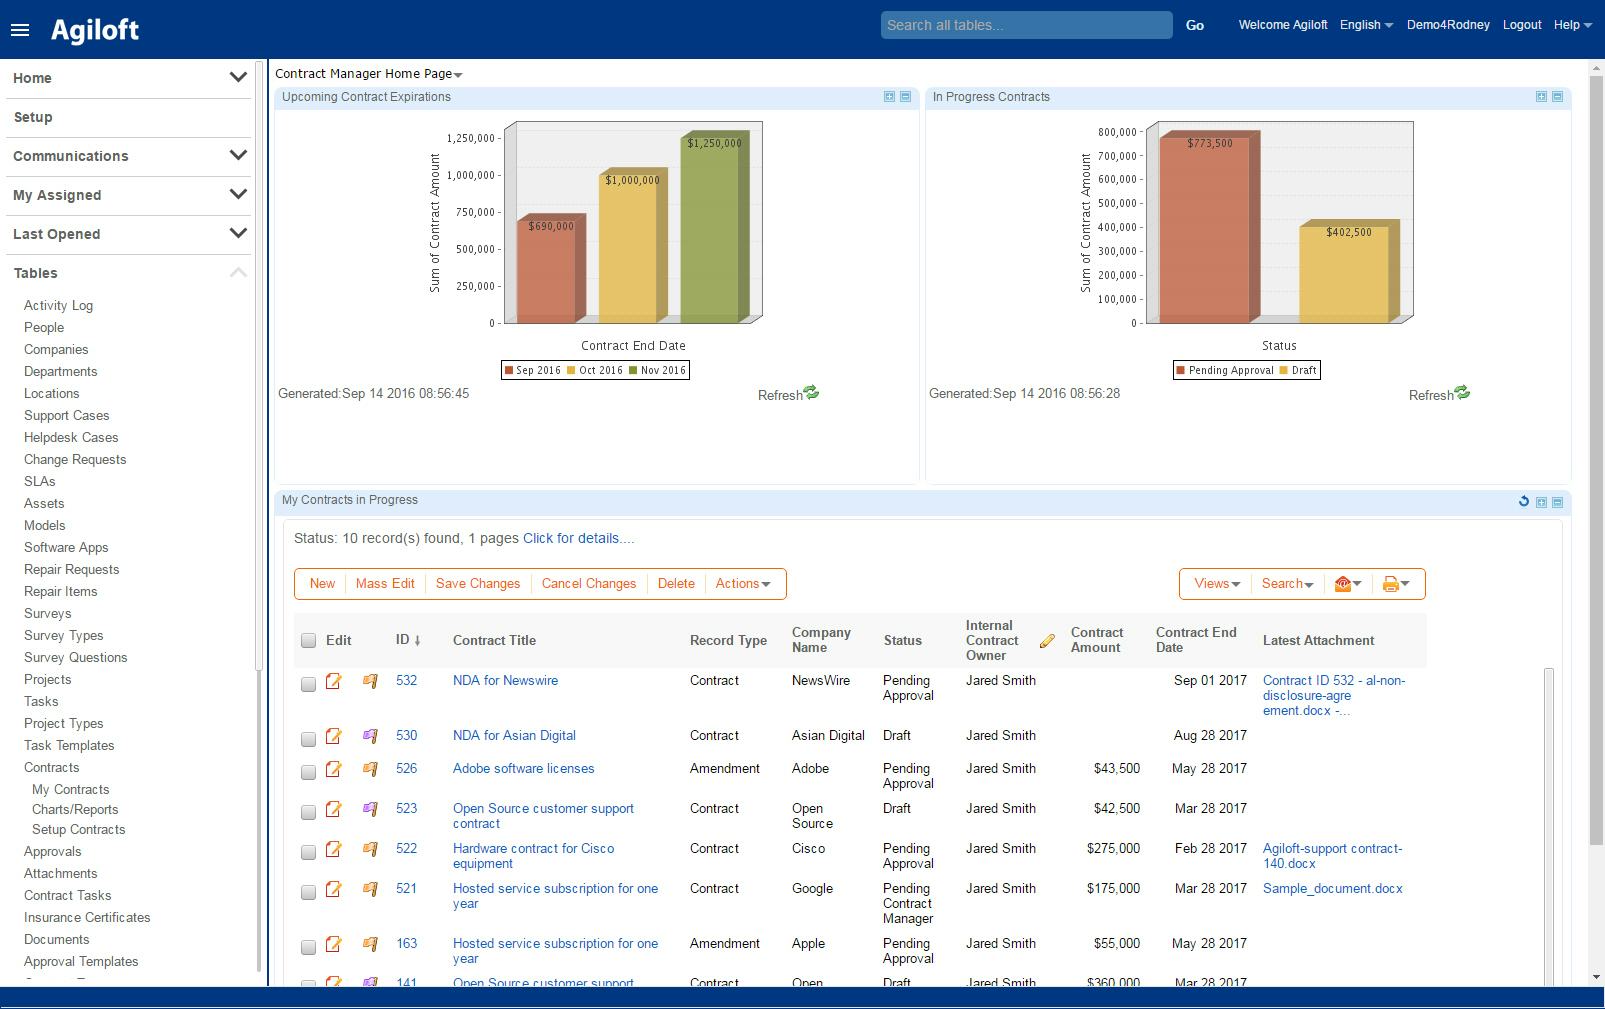The image size is (1605, 1009).
Task: Click the workflow flag icon beside record 530
Action: tap(368, 736)
